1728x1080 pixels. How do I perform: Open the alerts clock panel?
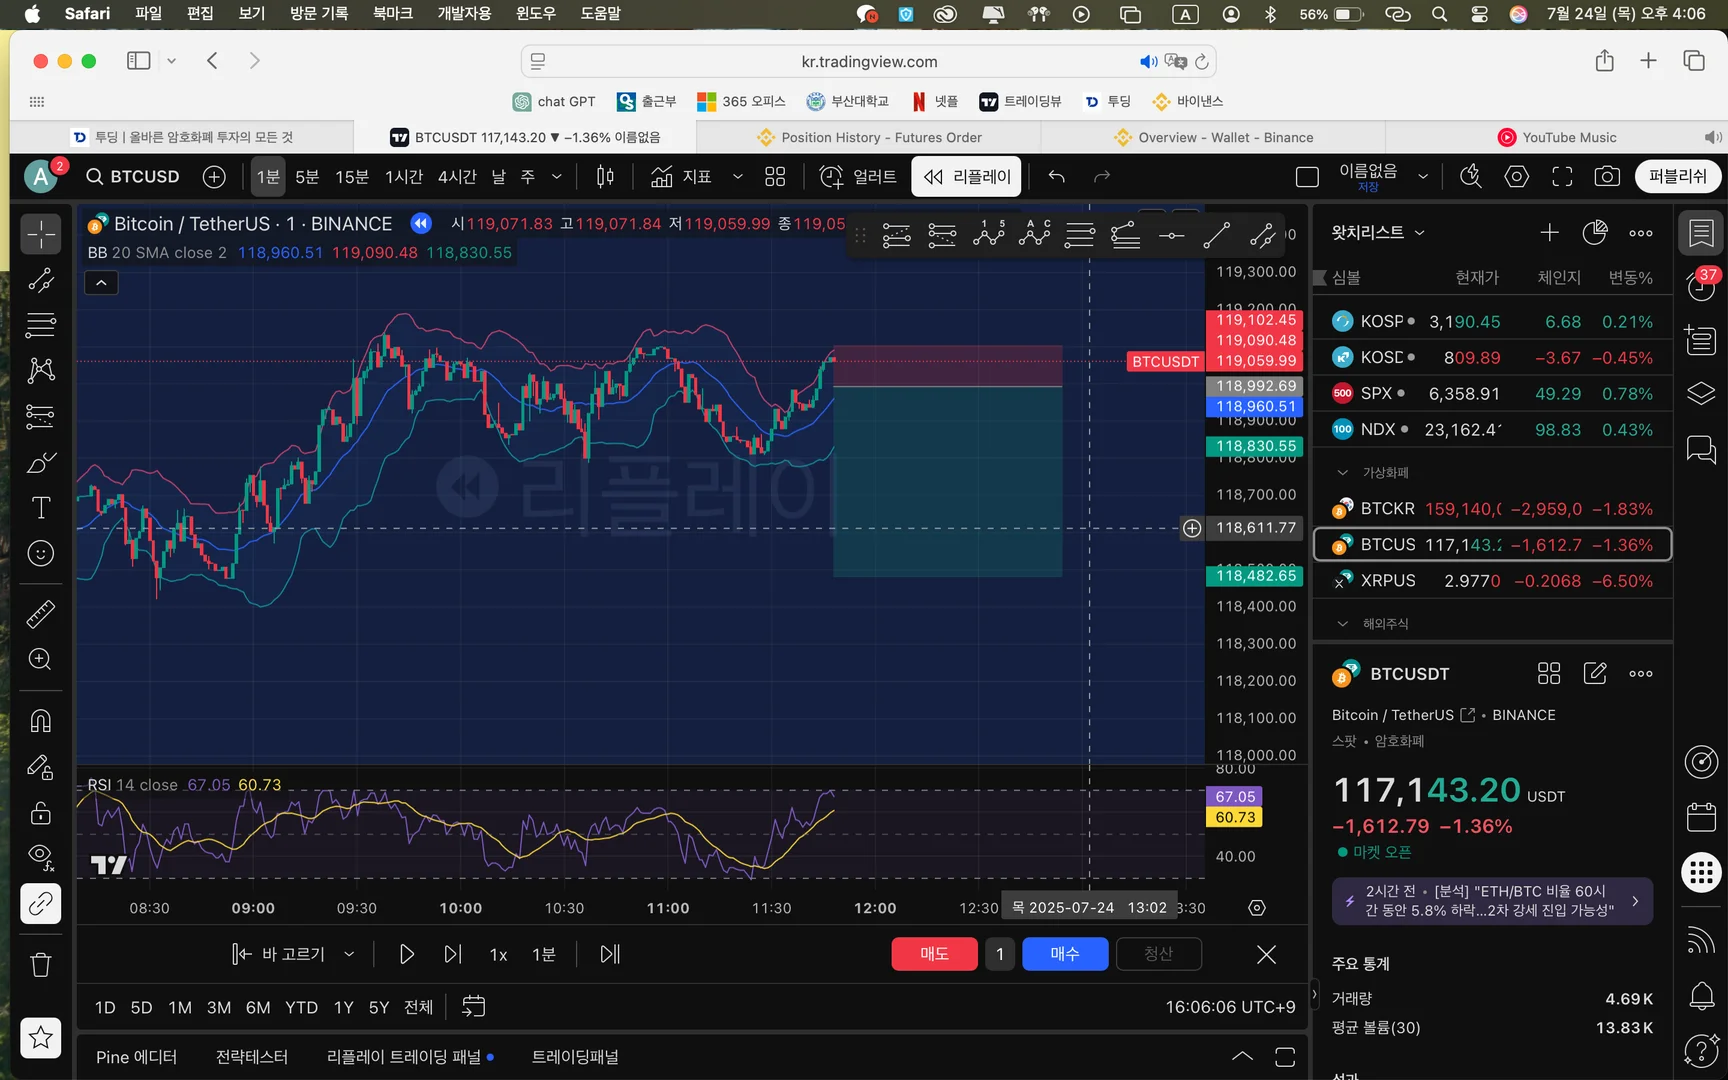[x=1701, y=287]
